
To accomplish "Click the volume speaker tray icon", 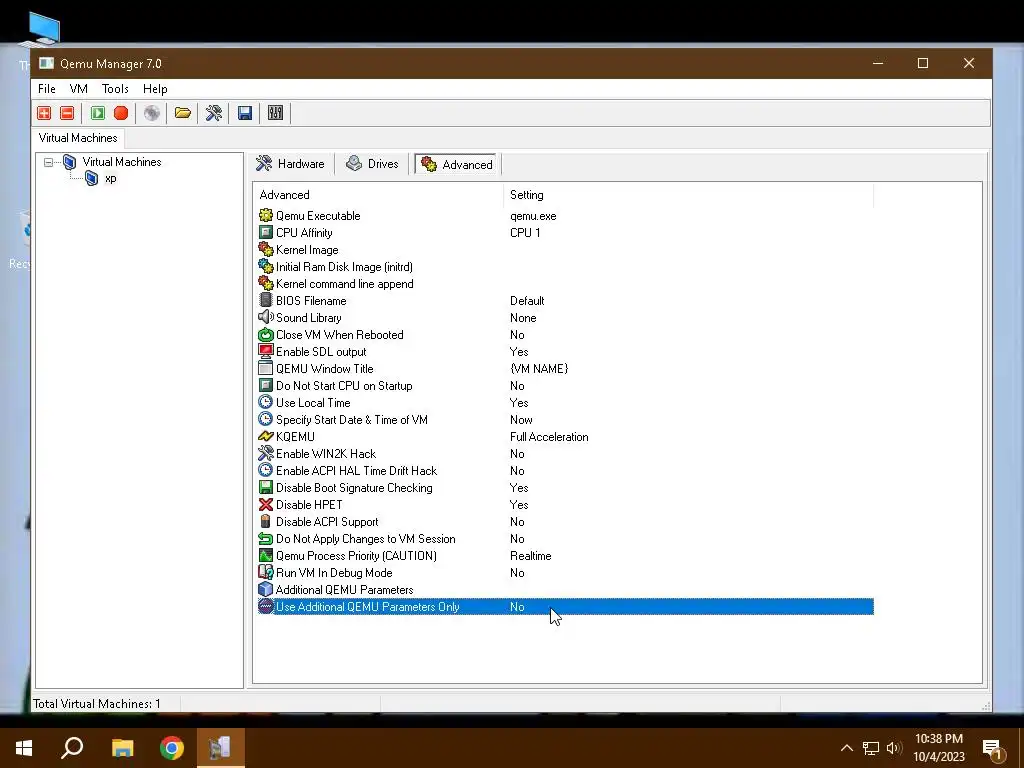I will click(893, 748).
